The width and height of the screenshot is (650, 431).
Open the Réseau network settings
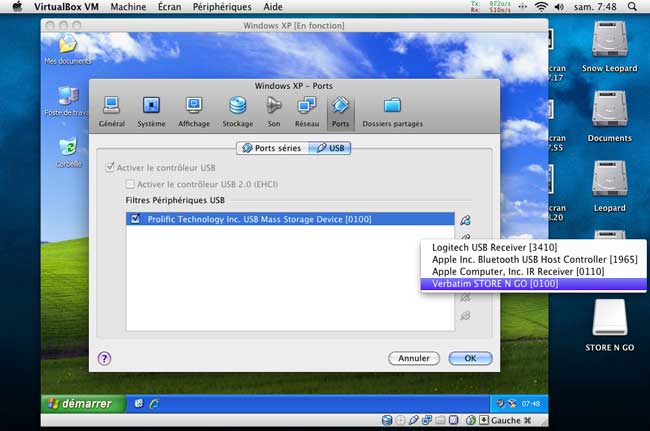[307, 111]
